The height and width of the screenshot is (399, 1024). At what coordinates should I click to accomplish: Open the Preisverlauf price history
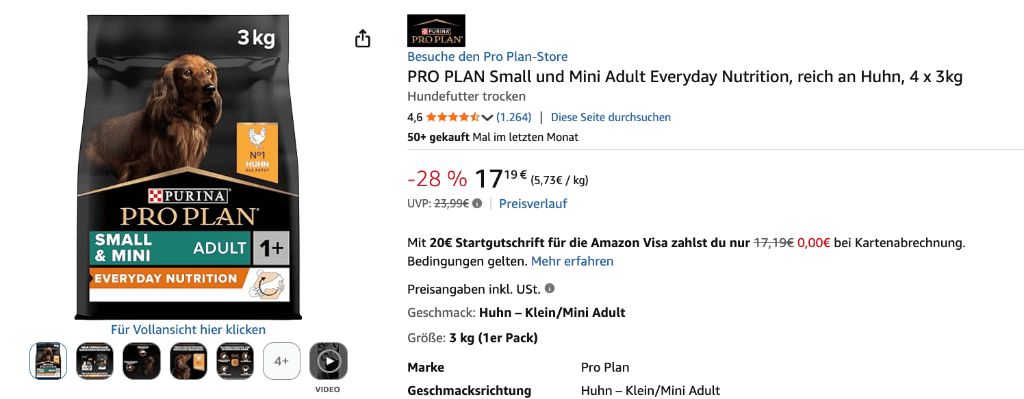pyautogui.click(x=533, y=204)
